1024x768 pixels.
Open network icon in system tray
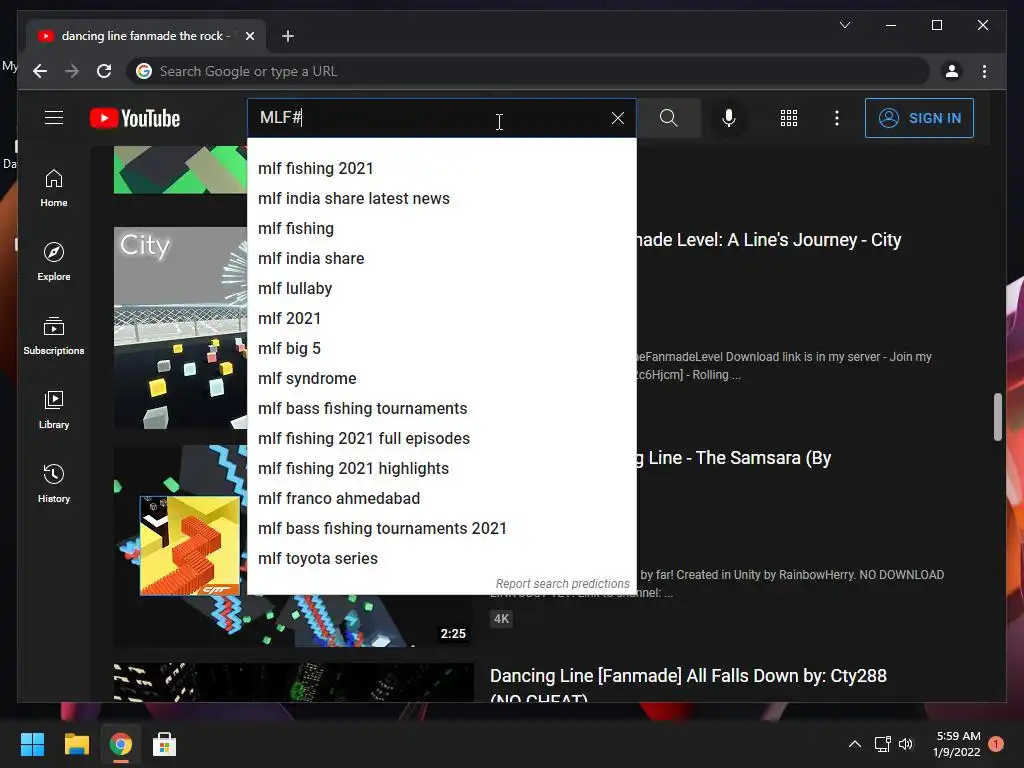click(x=882, y=744)
